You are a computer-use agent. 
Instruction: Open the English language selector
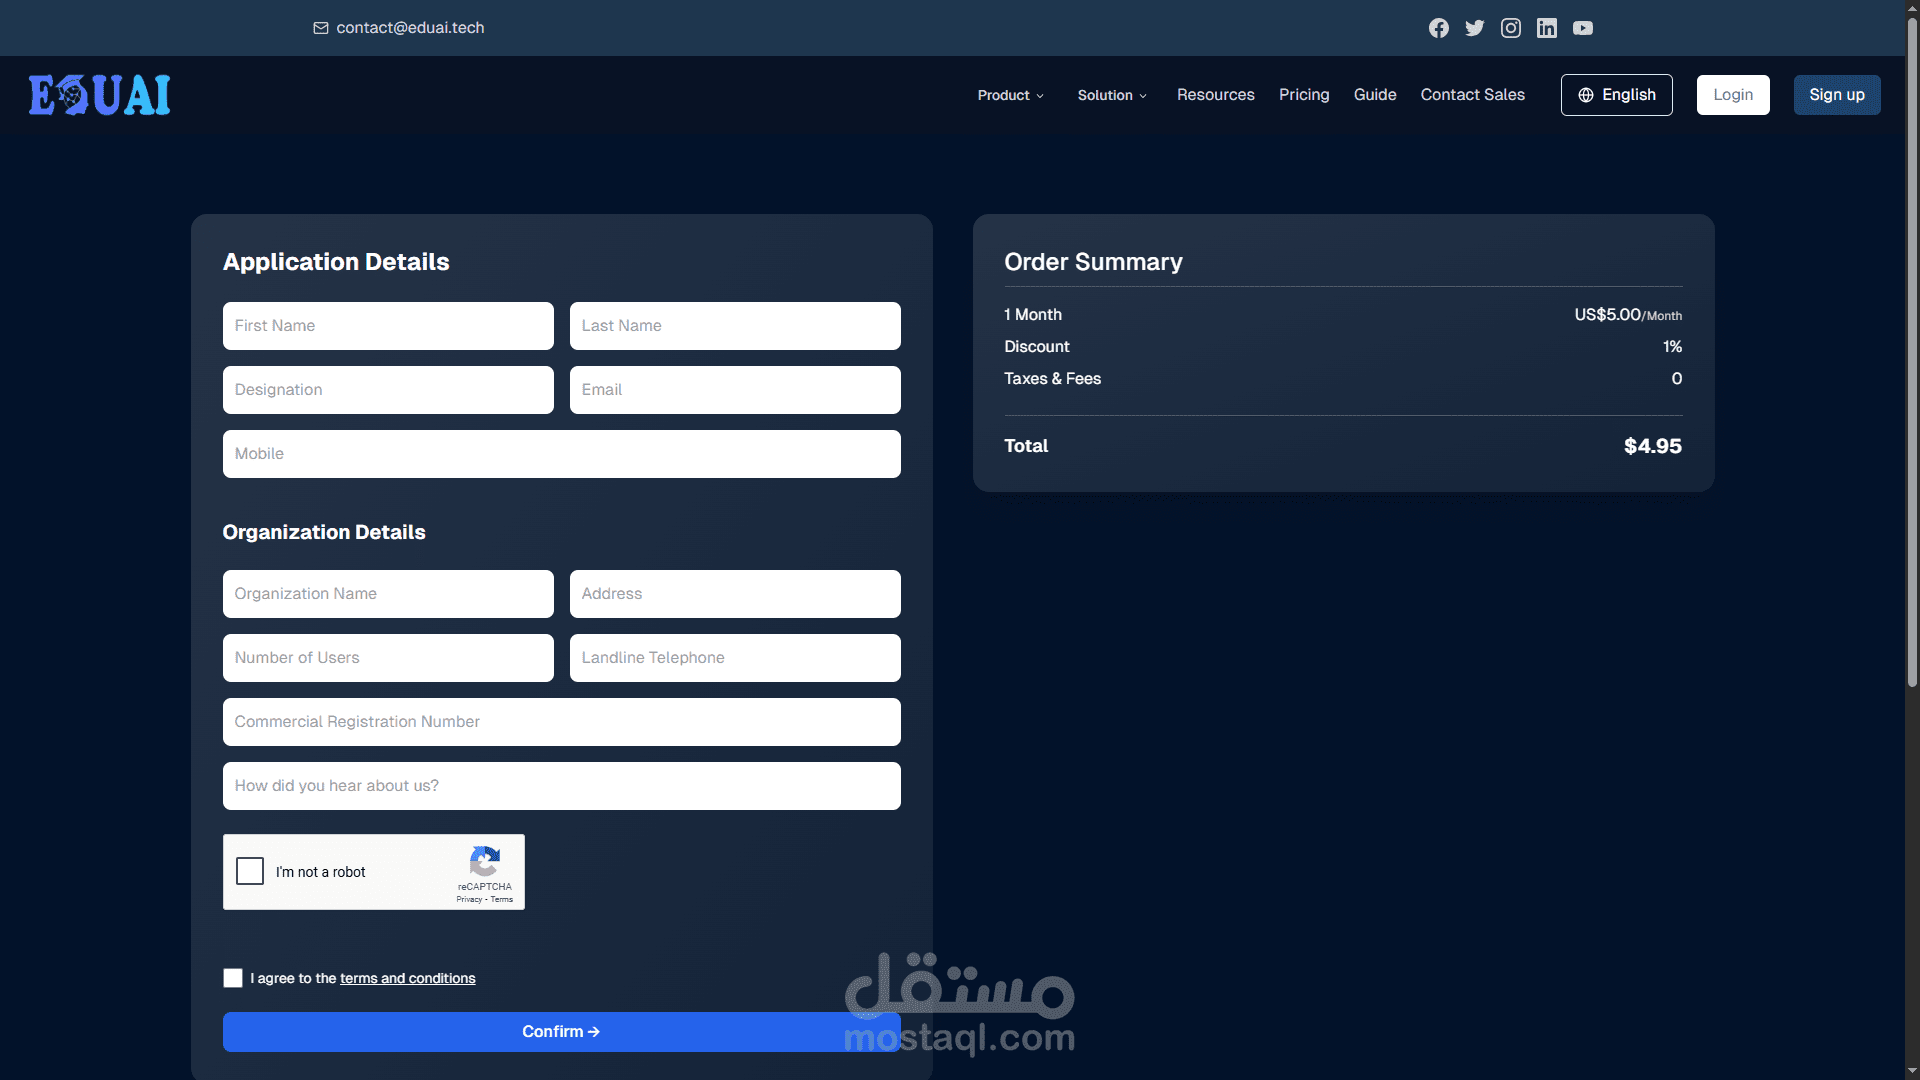pos(1616,95)
